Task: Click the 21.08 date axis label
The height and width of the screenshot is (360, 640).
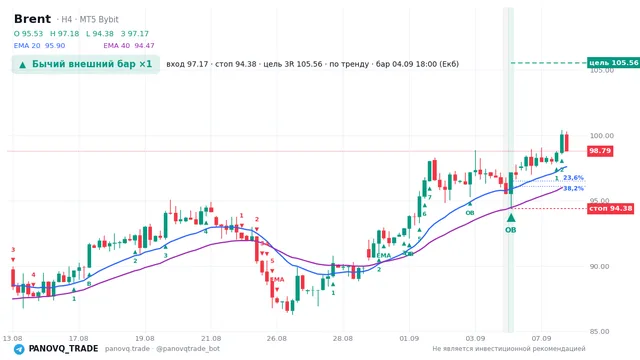Action: (211, 338)
